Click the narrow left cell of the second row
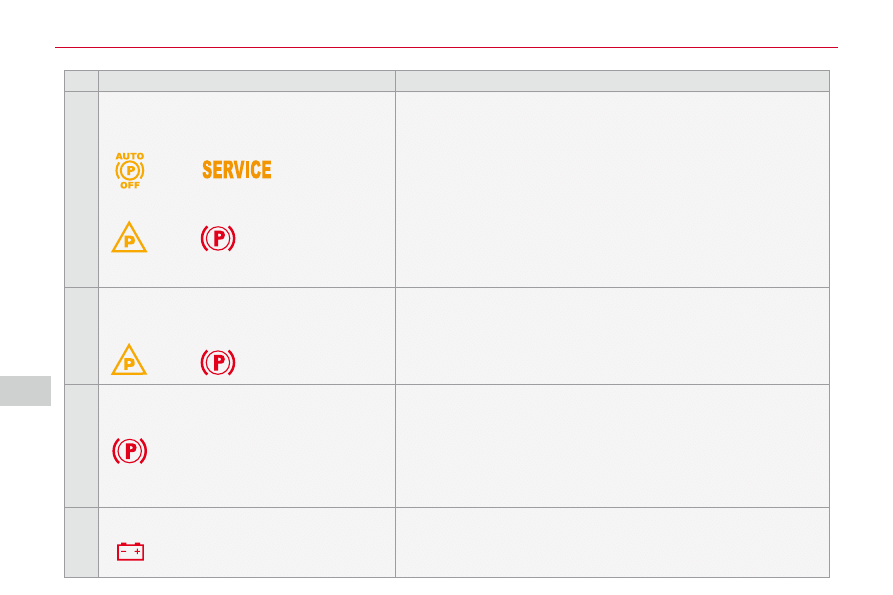The width and height of the screenshot is (893, 595). point(81,336)
